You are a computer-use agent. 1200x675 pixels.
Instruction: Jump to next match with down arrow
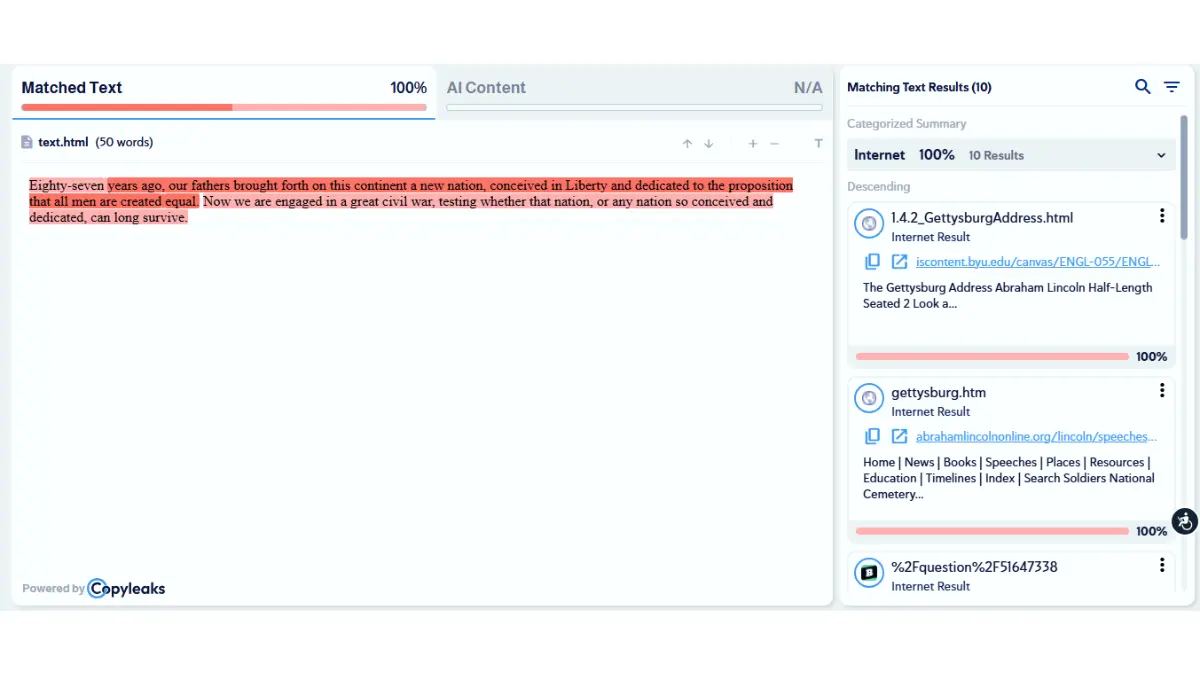coord(708,143)
